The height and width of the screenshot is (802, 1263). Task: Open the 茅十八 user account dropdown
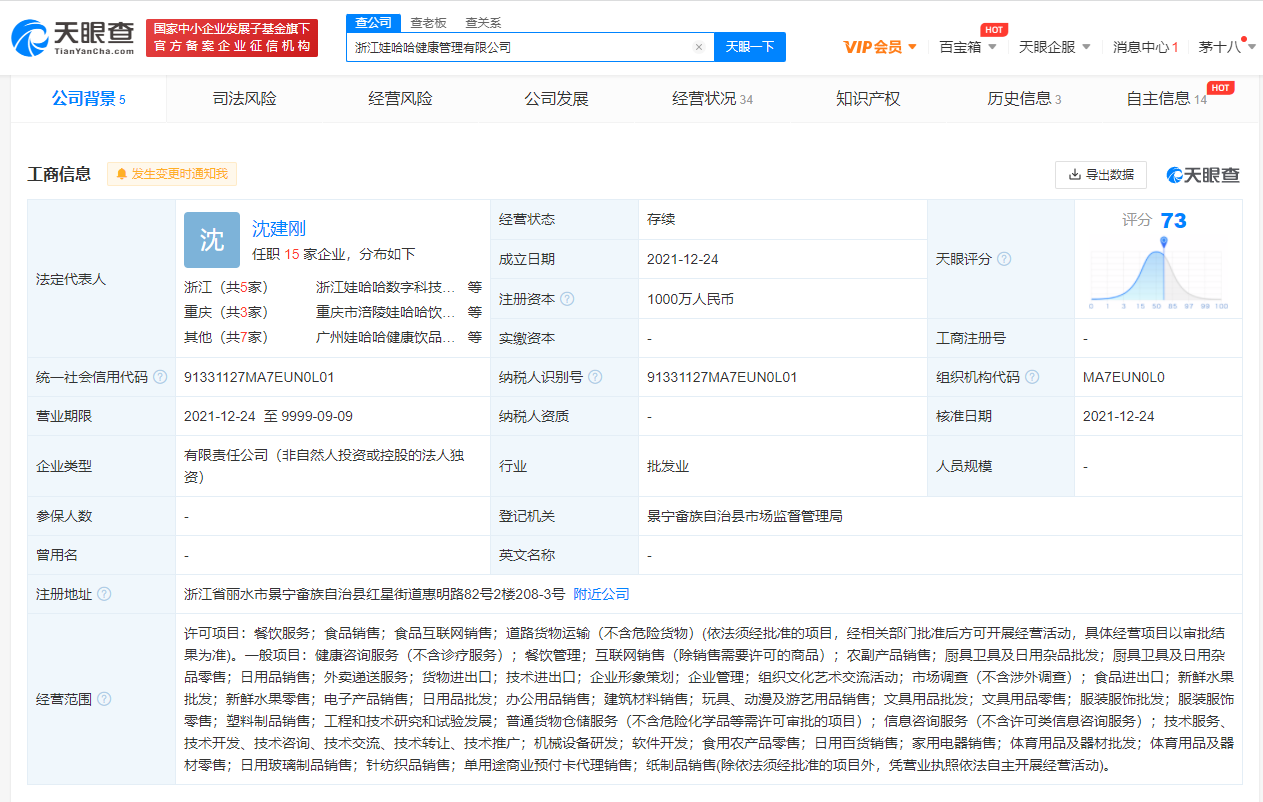[1227, 47]
